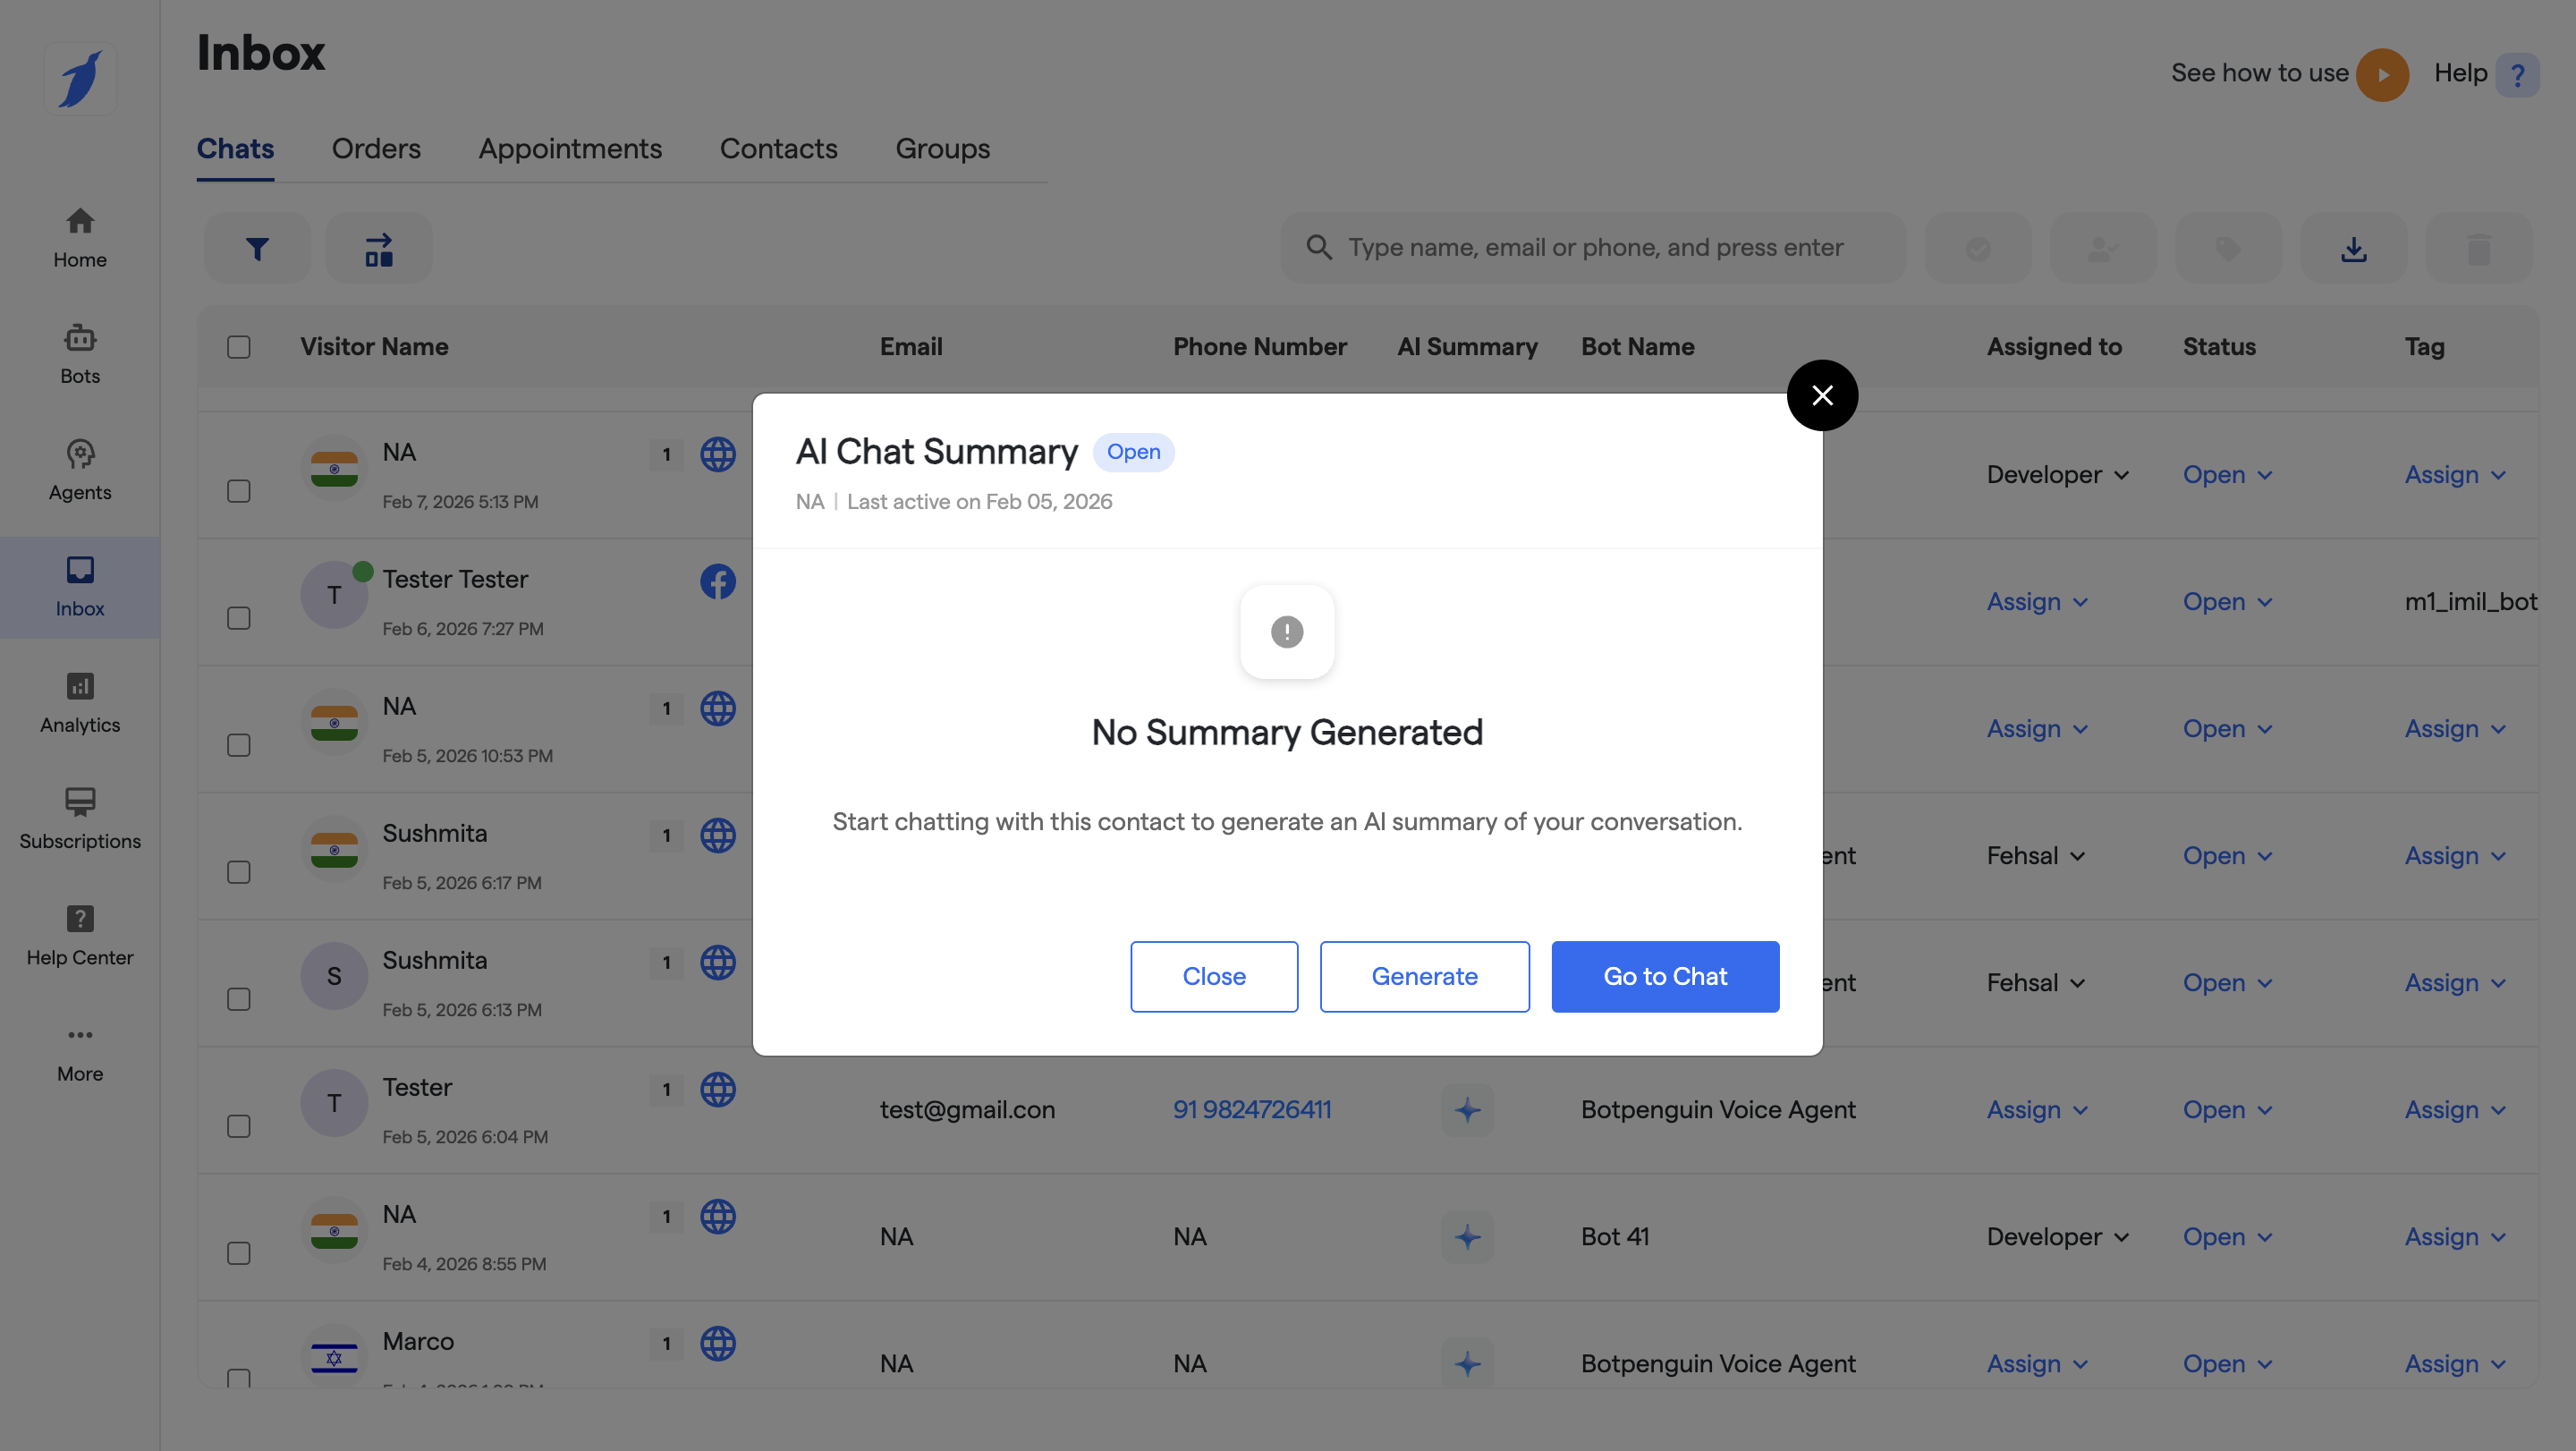Dismiss the dialog with the black X button
The image size is (2576, 1451).
coord(1822,395)
